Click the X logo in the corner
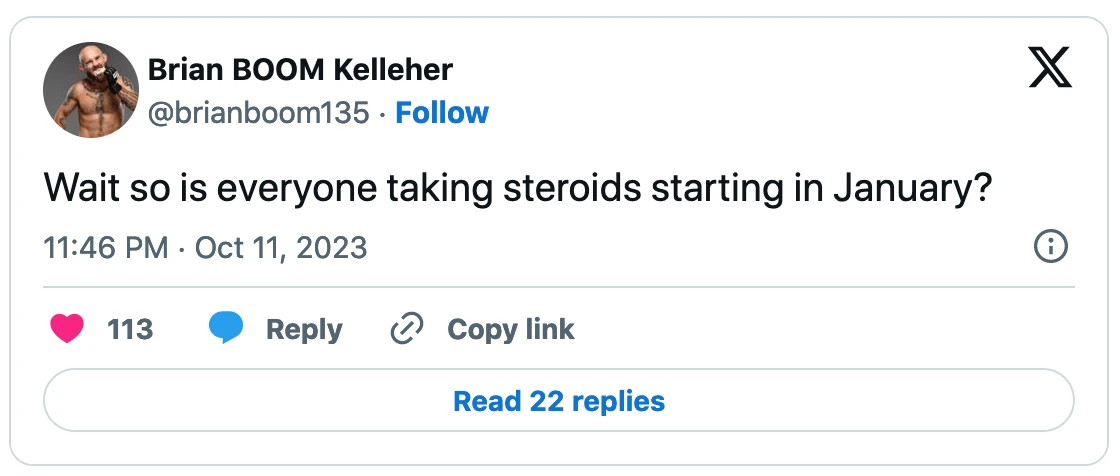 pyautogui.click(x=1049, y=70)
